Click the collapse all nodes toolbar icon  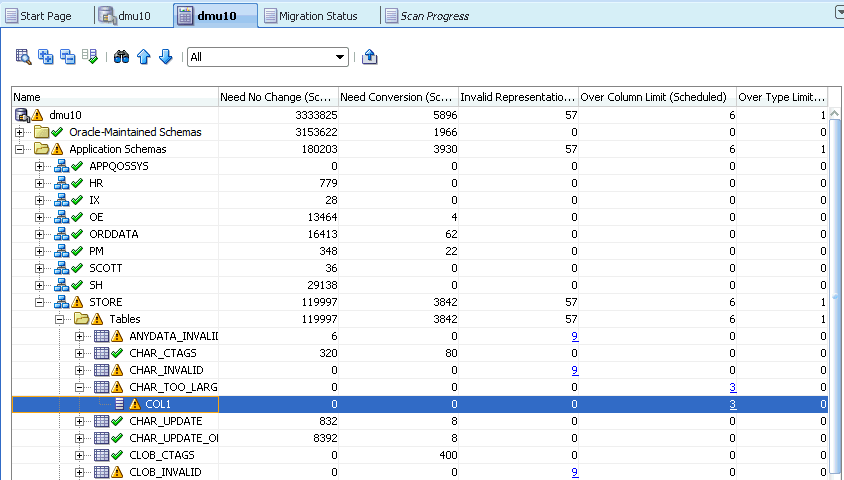coord(67,57)
